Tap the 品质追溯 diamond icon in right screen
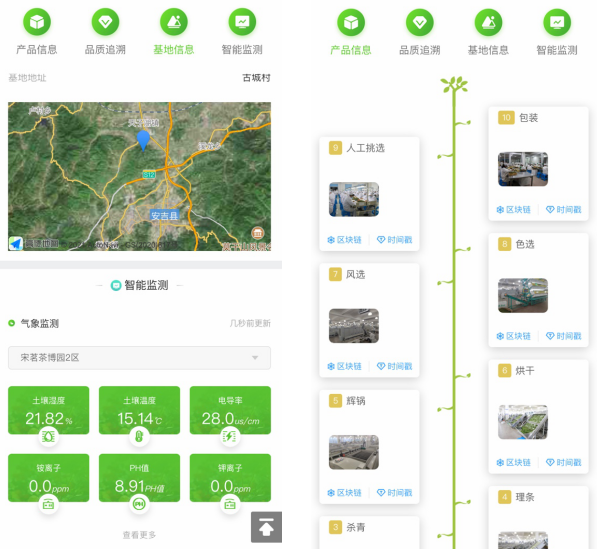Image resolution: width=600 pixels, height=549 pixels. [420, 23]
